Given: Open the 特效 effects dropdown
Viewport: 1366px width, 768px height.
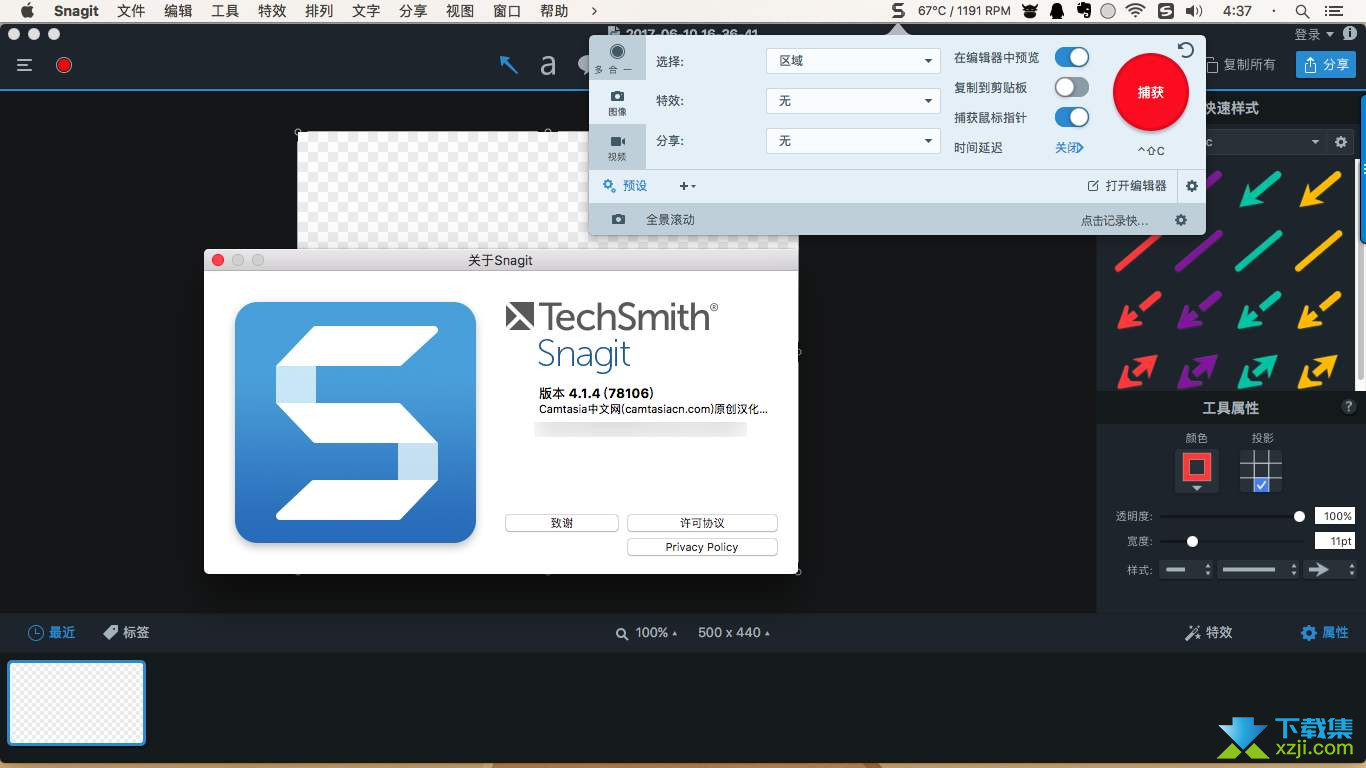Looking at the screenshot, I should coord(853,101).
